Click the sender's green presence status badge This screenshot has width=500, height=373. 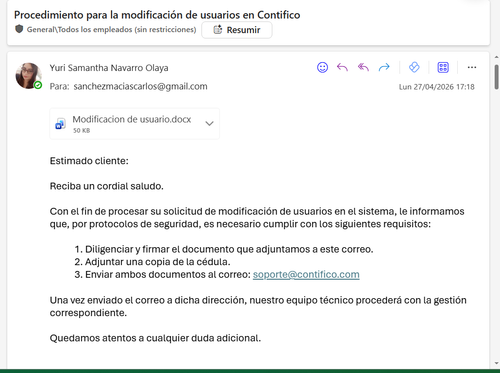pyautogui.click(x=38, y=85)
